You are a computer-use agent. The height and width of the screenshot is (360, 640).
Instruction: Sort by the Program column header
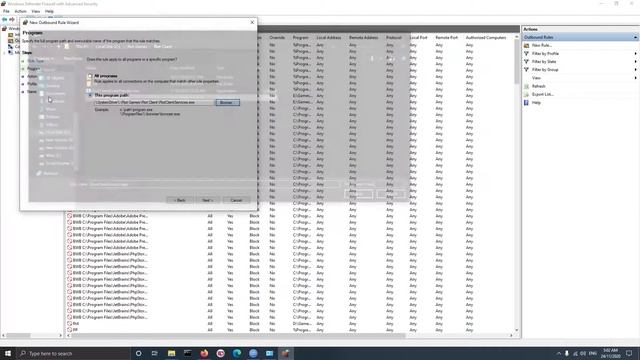click(x=300, y=38)
